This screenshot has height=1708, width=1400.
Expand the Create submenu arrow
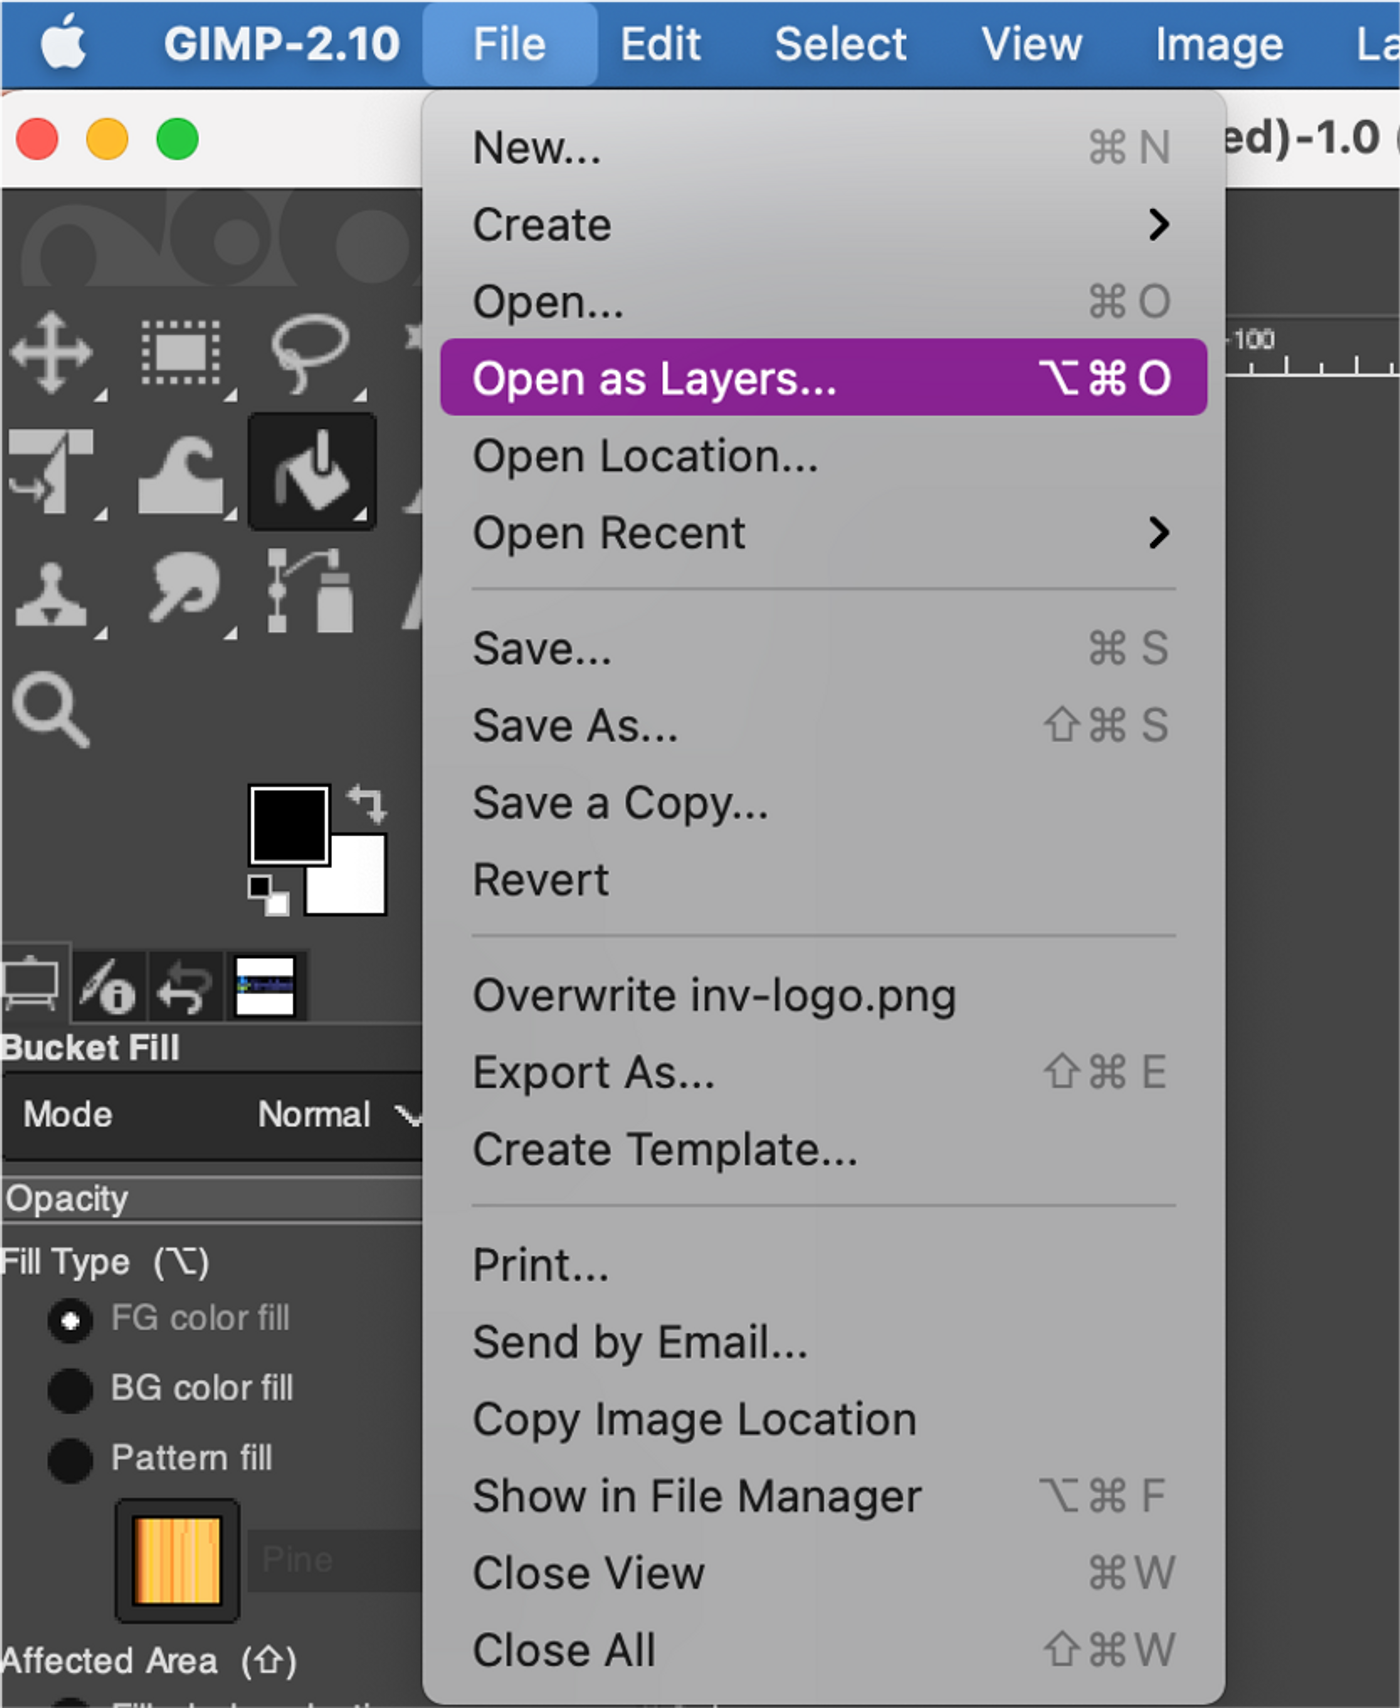coord(1158,225)
